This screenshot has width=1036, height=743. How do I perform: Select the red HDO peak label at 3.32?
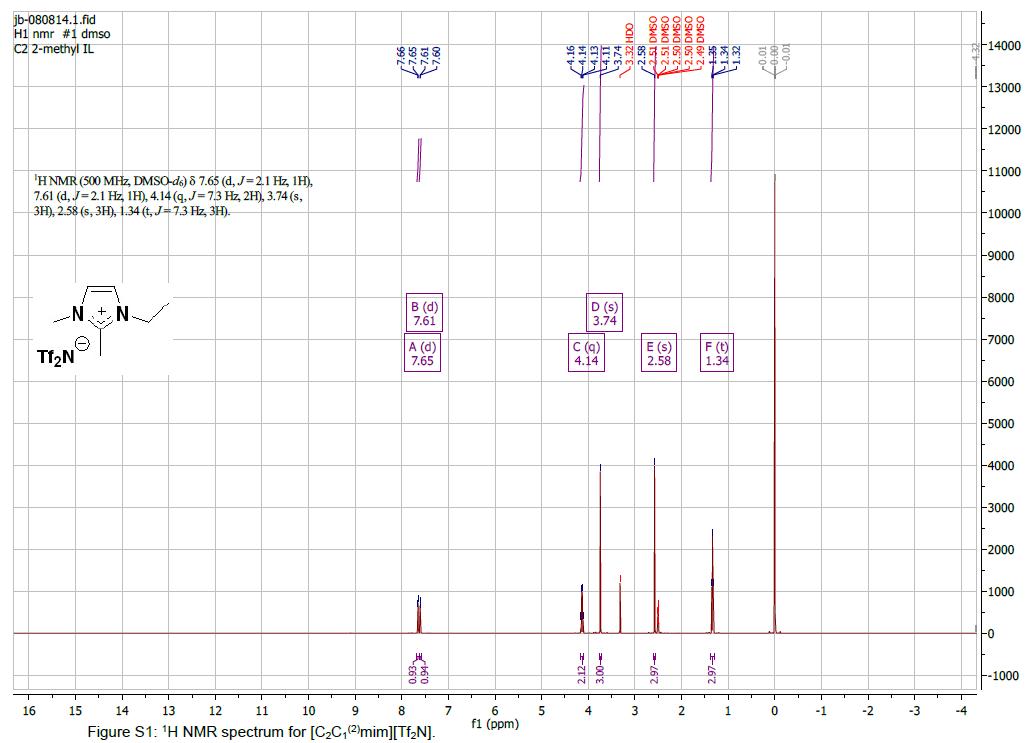(x=630, y=40)
